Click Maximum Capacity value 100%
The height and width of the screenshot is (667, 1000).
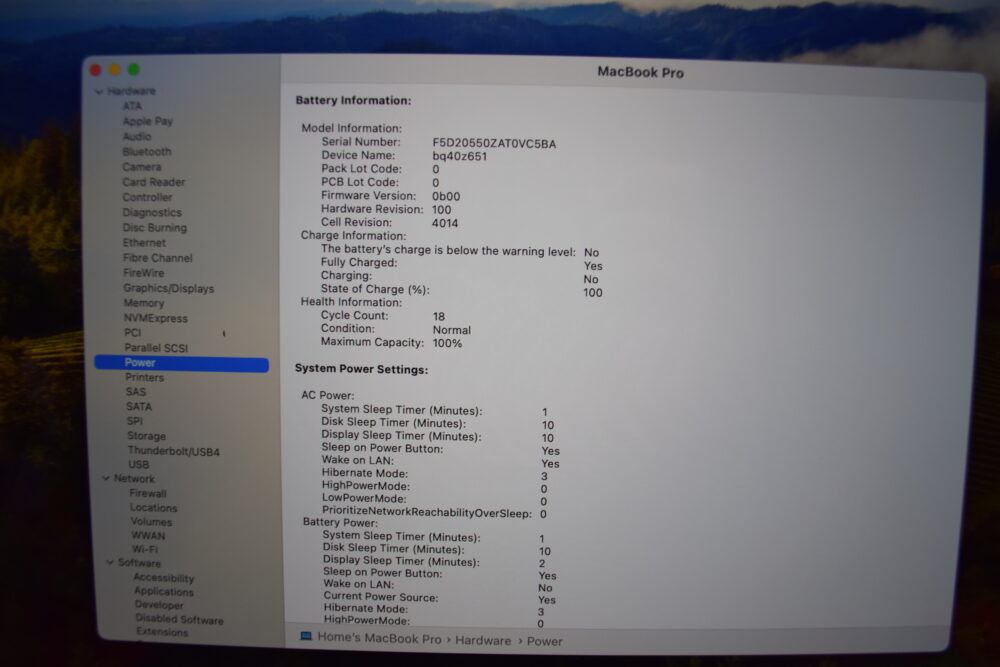point(447,344)
